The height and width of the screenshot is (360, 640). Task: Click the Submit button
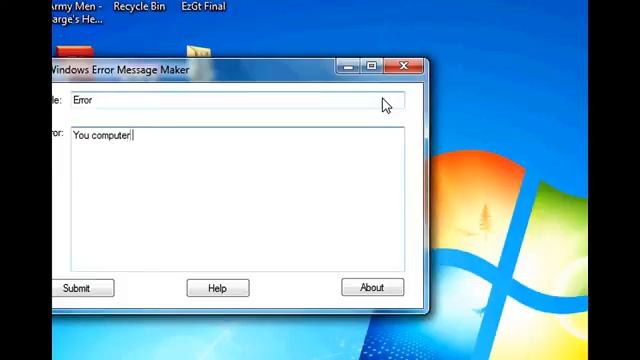(83, 288)
